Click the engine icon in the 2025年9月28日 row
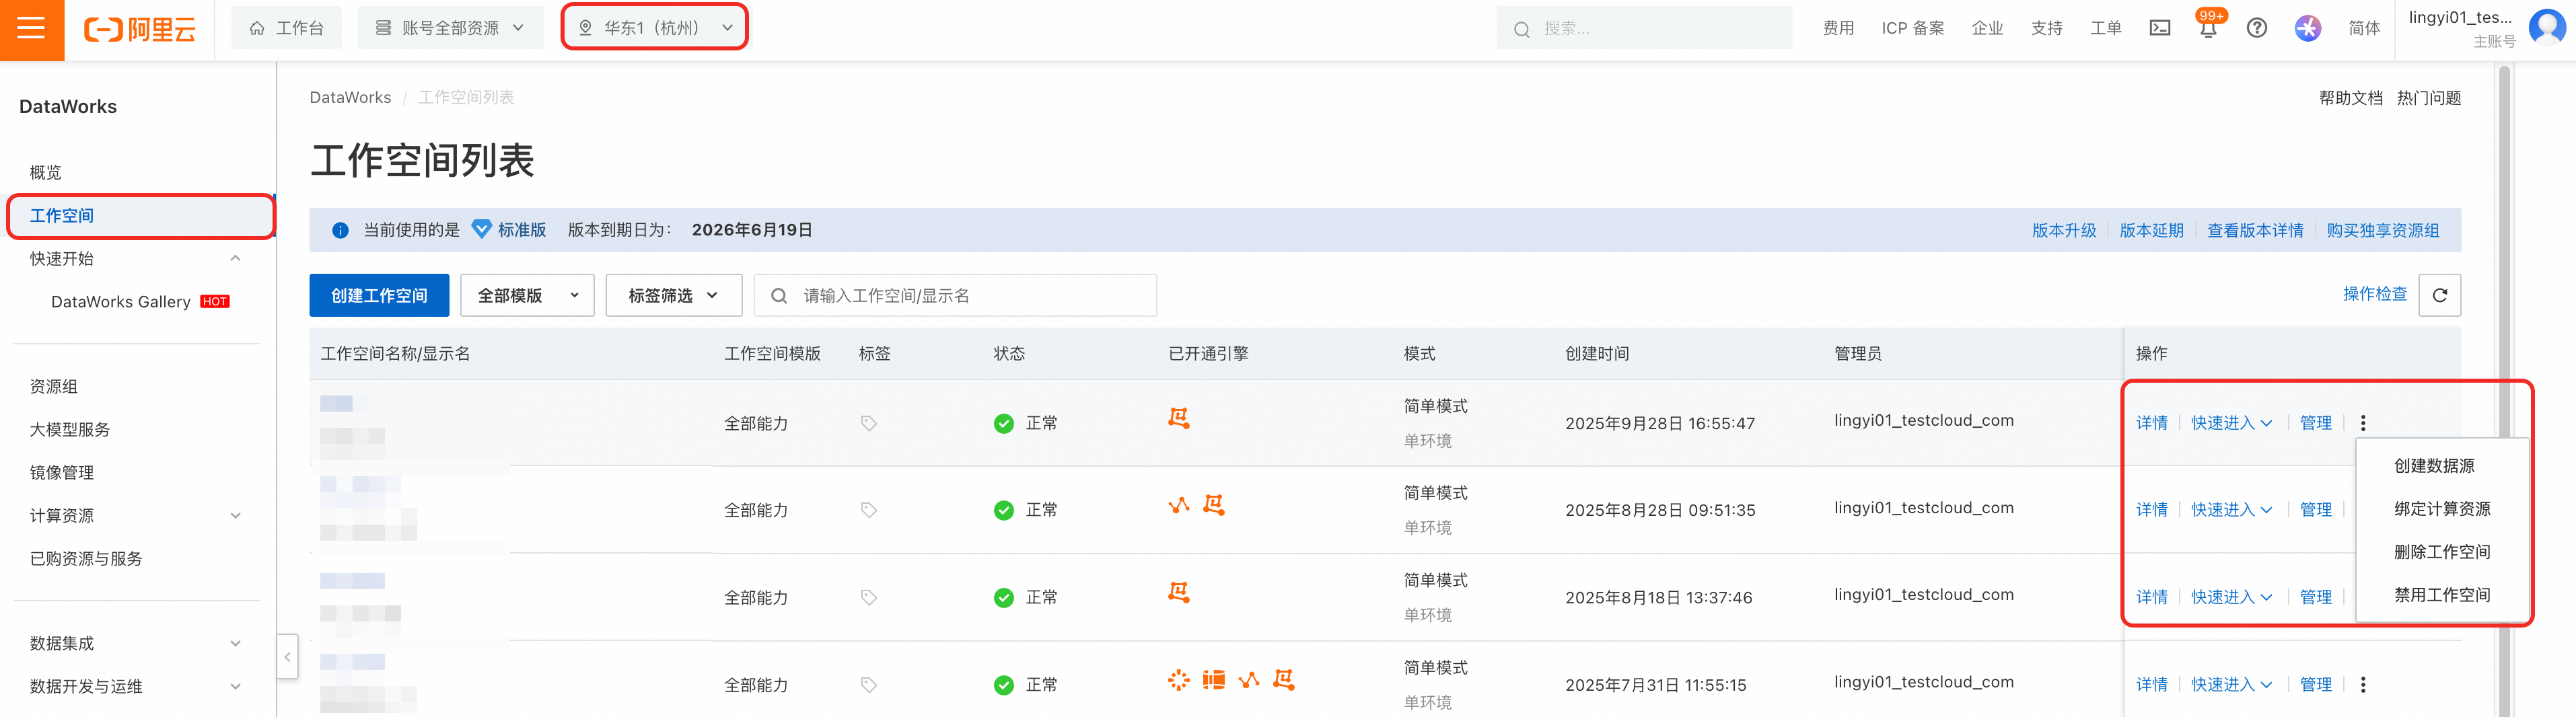 pos(1179,418)
